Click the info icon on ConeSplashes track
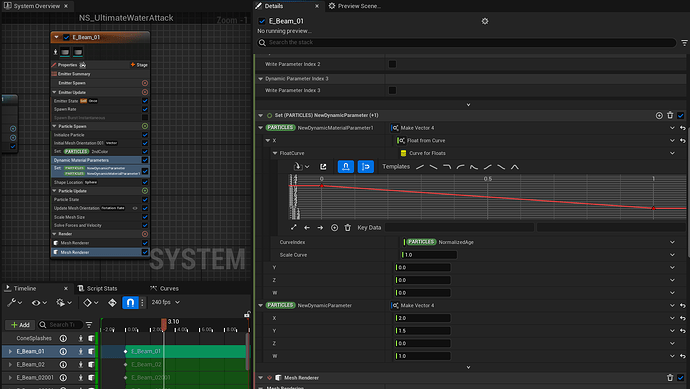690x389 pixels. [63, 338]
